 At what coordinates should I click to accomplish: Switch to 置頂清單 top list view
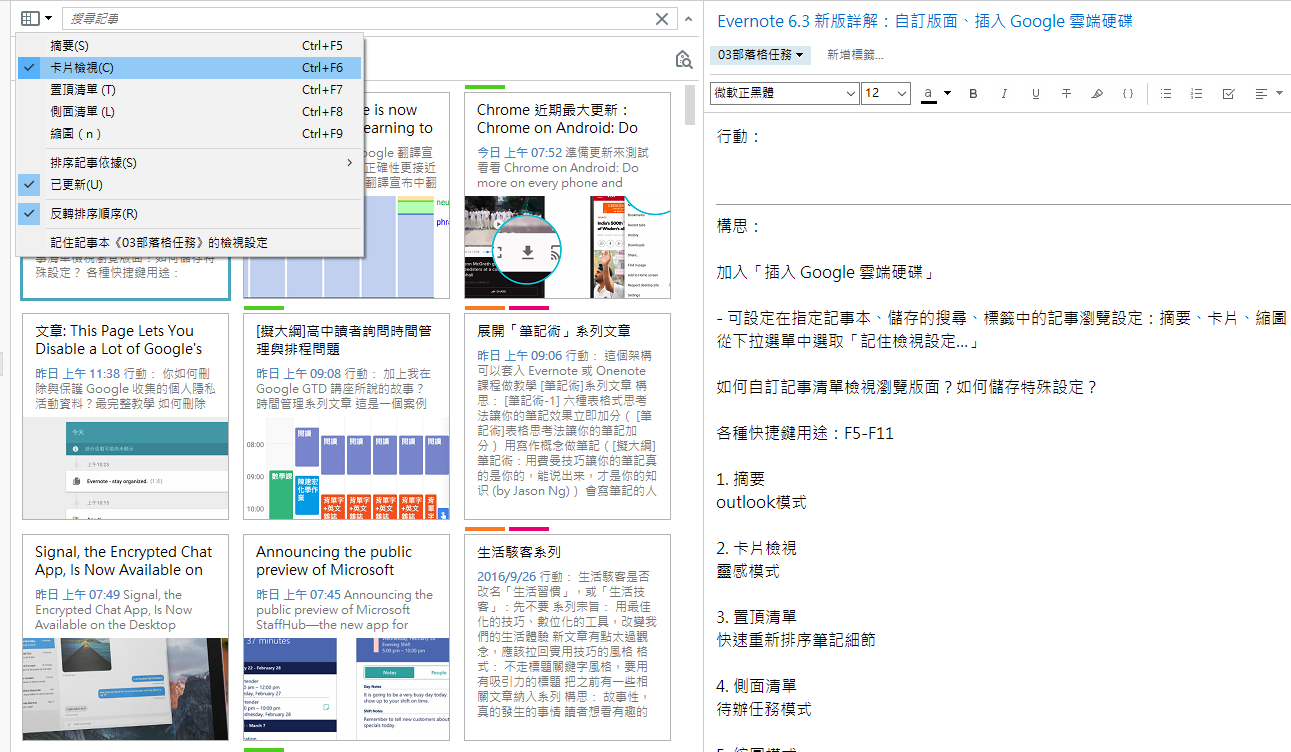tap(190, 90)
